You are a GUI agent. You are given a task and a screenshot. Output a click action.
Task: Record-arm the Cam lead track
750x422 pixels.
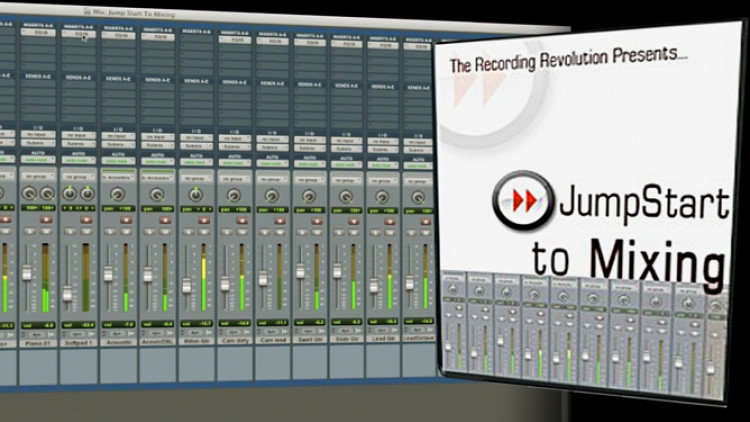(280, 221)
